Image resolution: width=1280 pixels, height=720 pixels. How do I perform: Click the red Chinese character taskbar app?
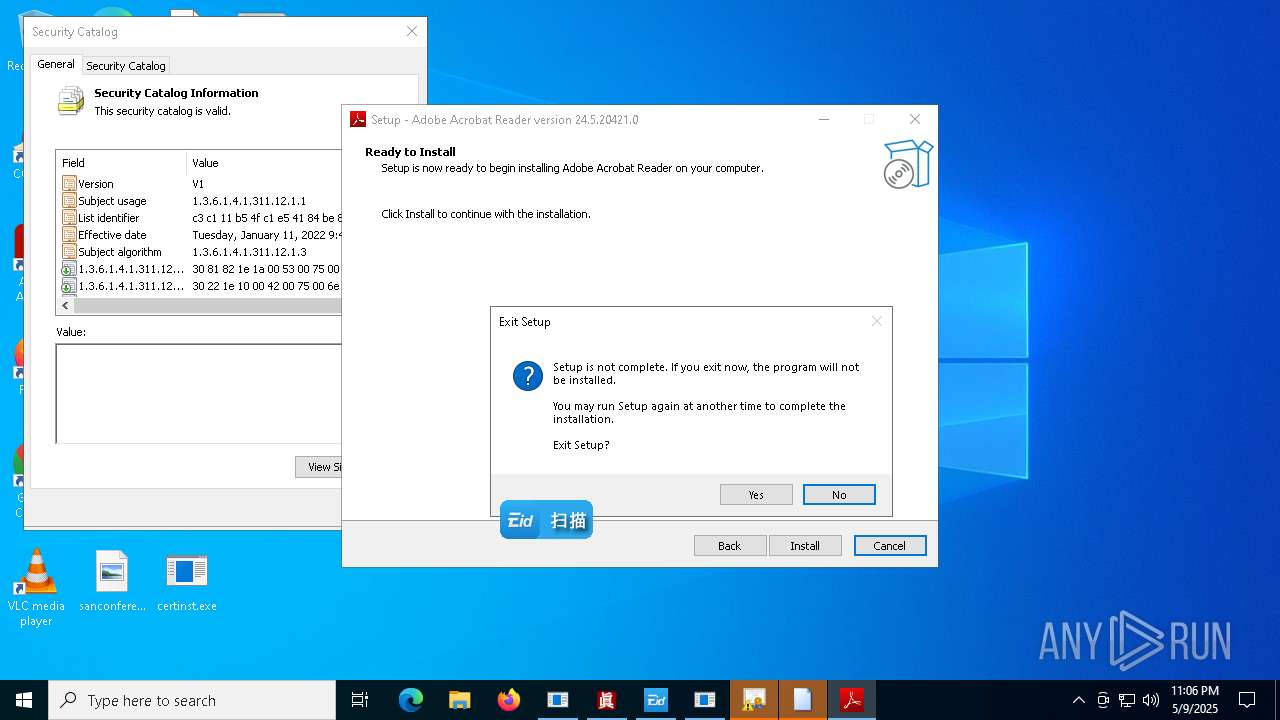(606, 700)
